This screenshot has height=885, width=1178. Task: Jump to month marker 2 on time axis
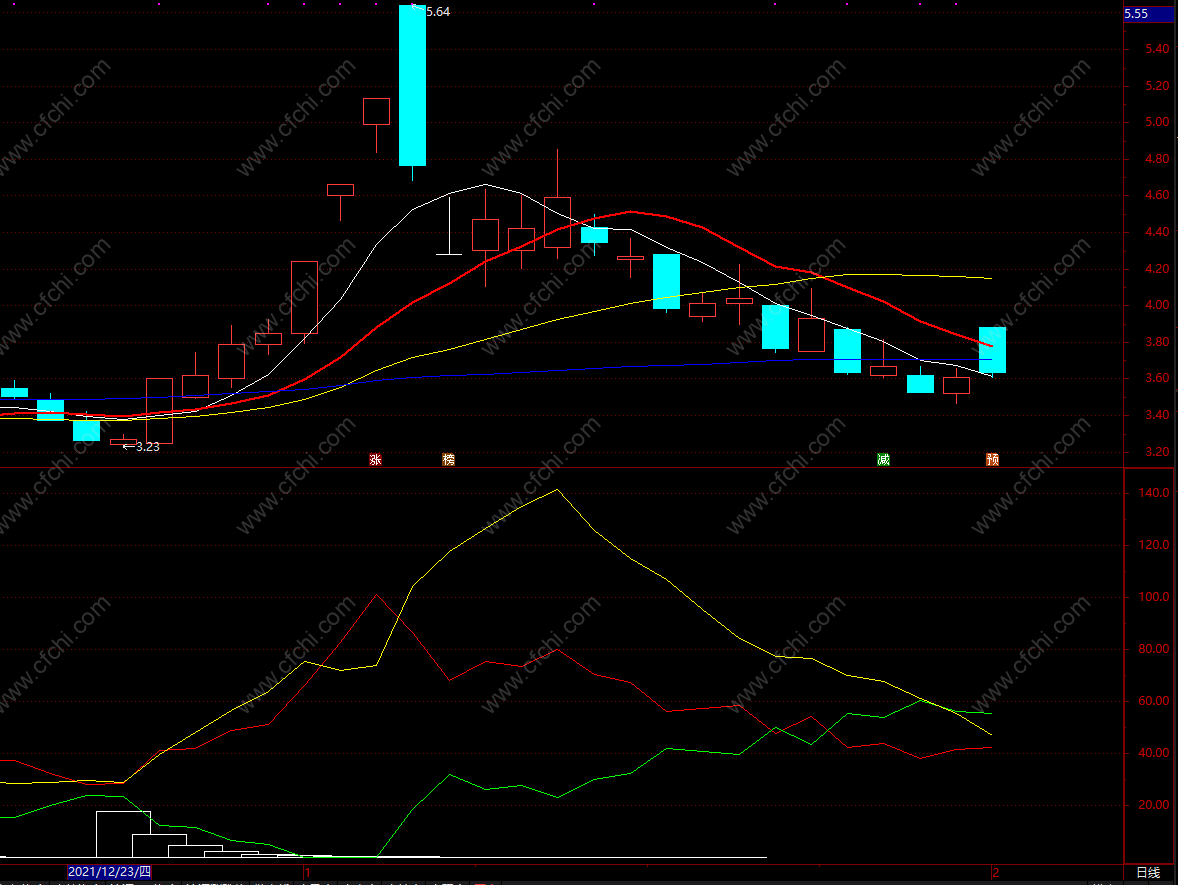[x=995, y=872]
